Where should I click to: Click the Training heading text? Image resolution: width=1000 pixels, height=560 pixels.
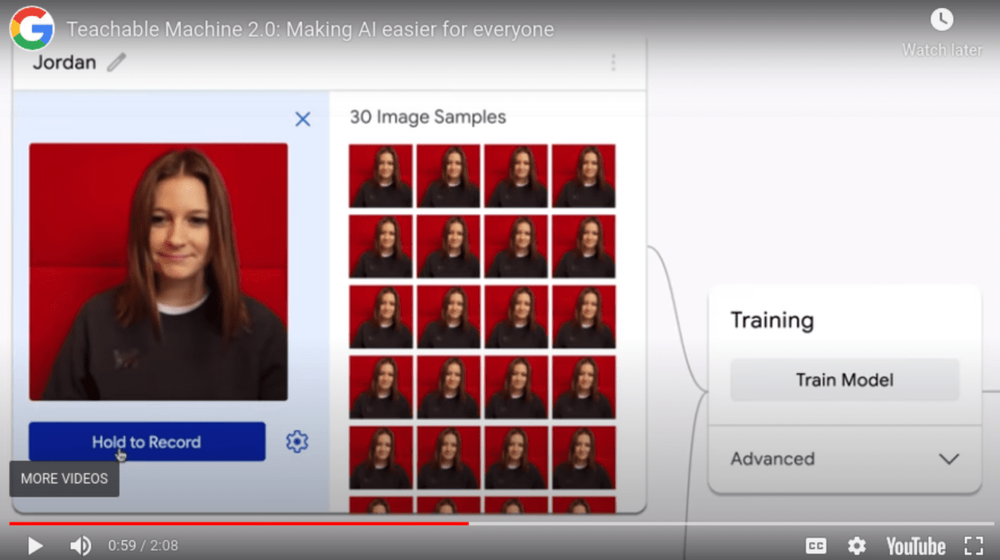[x=772, y=320]
